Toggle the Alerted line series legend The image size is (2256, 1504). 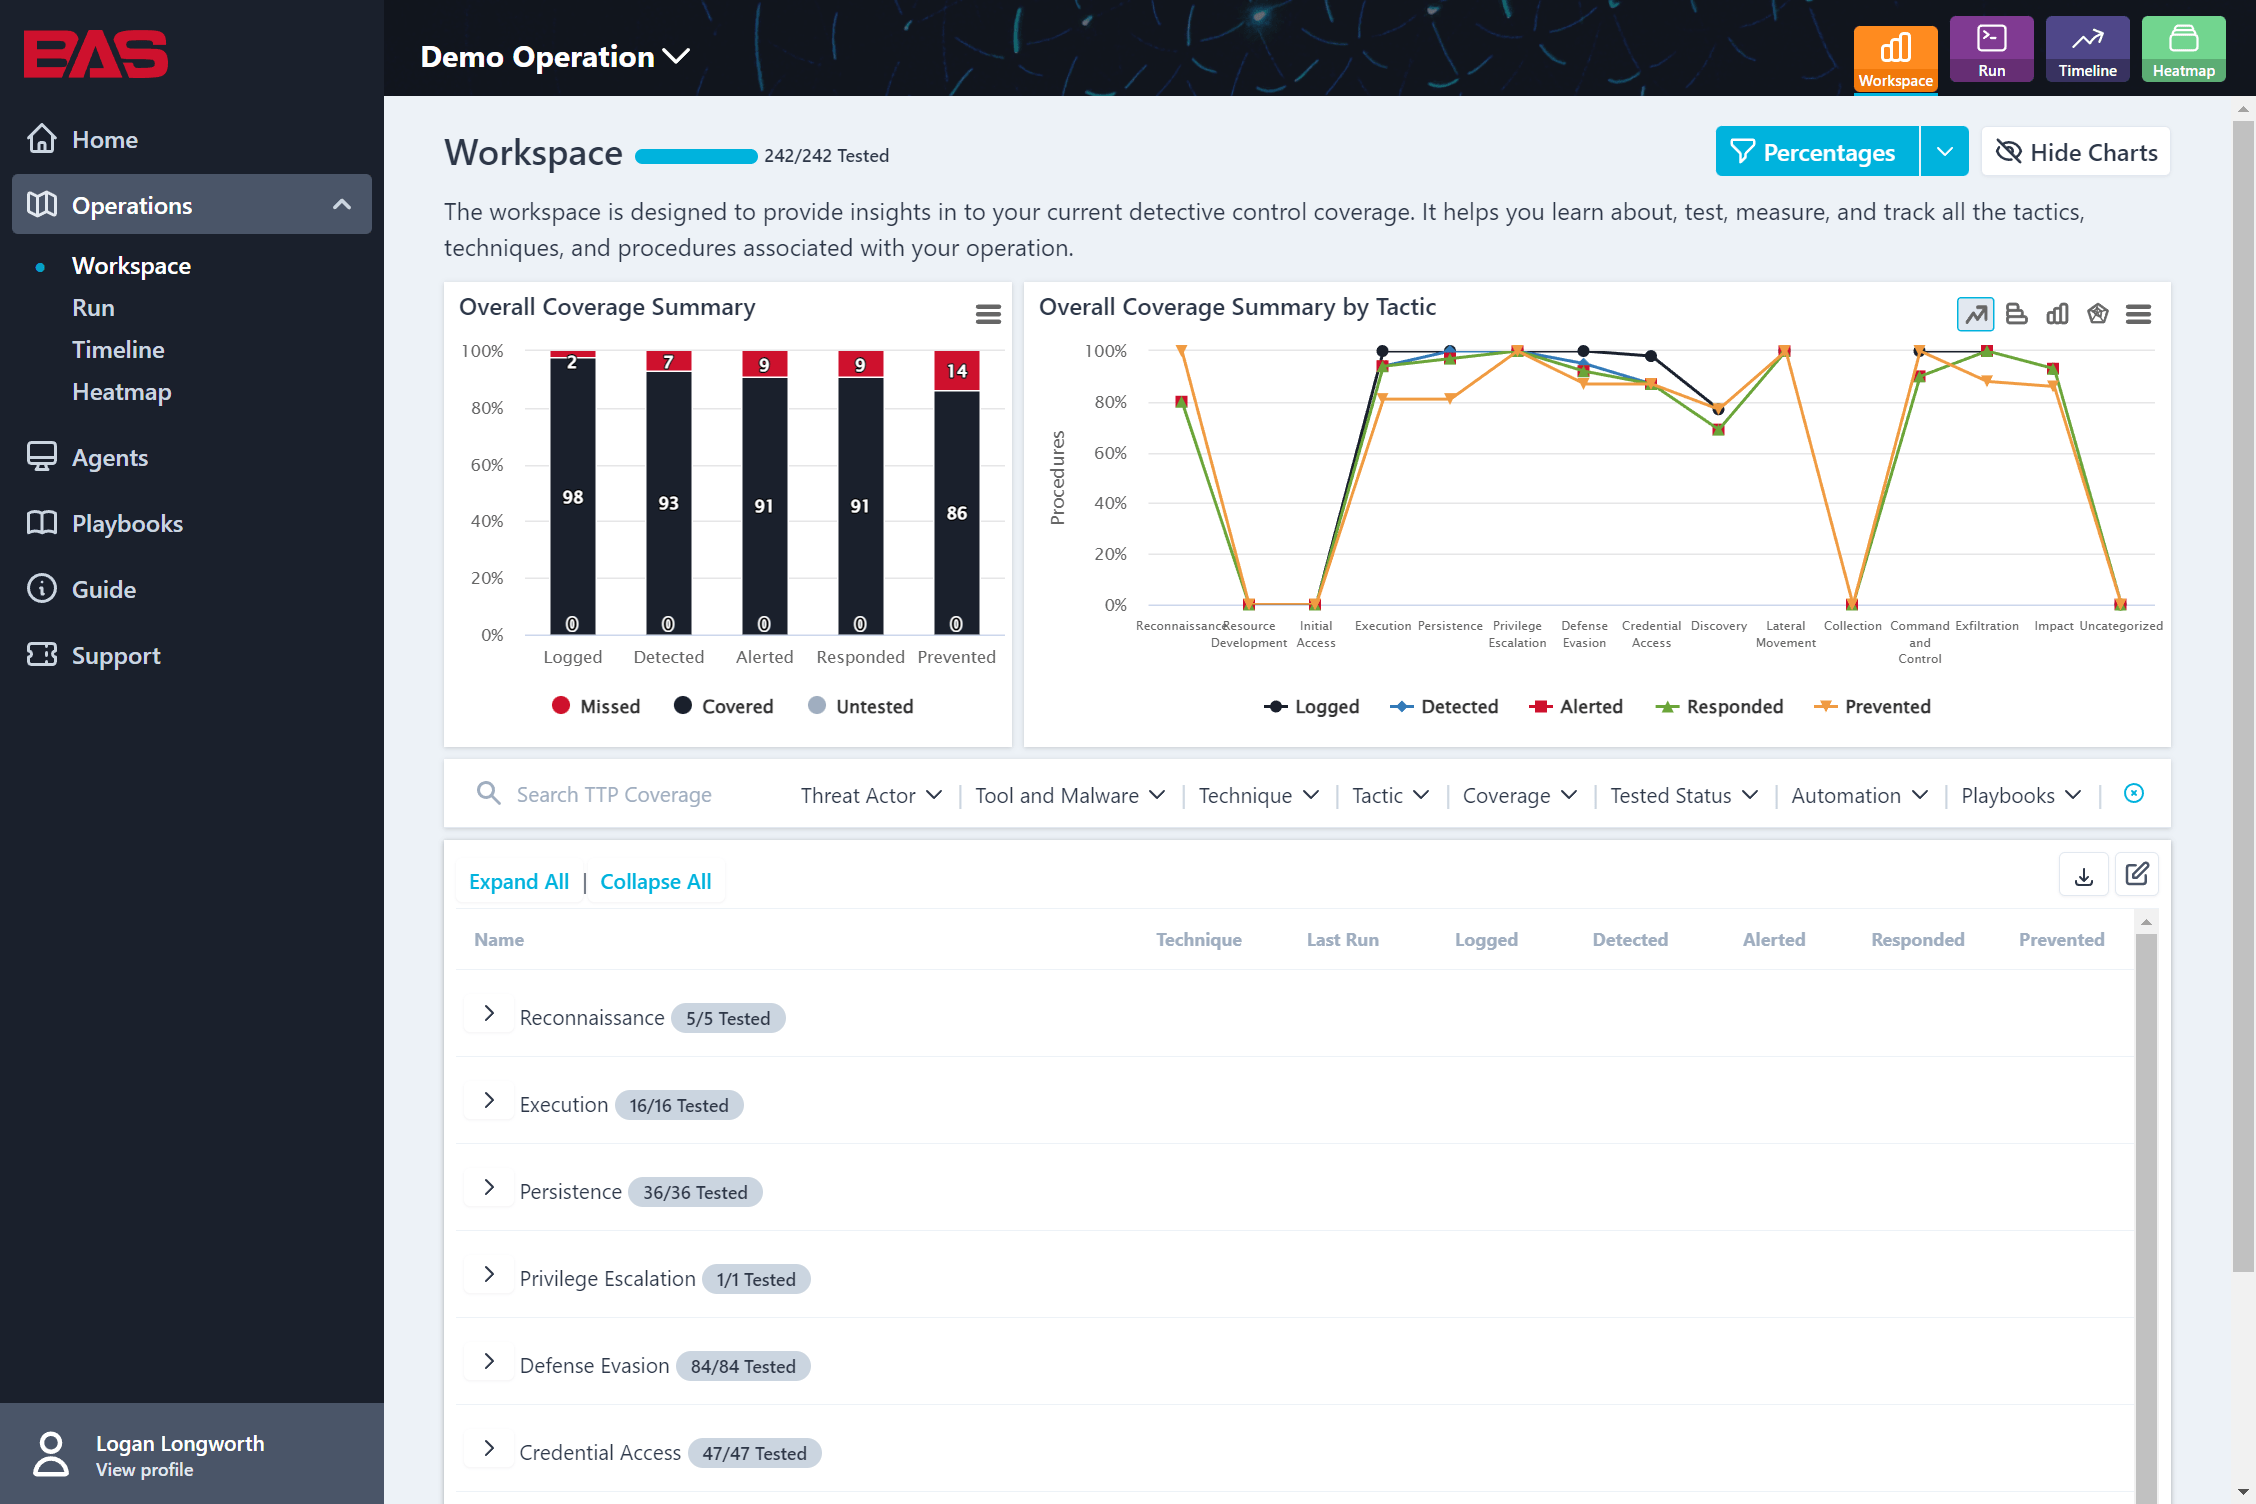pyautogui.click(x=1576, y=706)
